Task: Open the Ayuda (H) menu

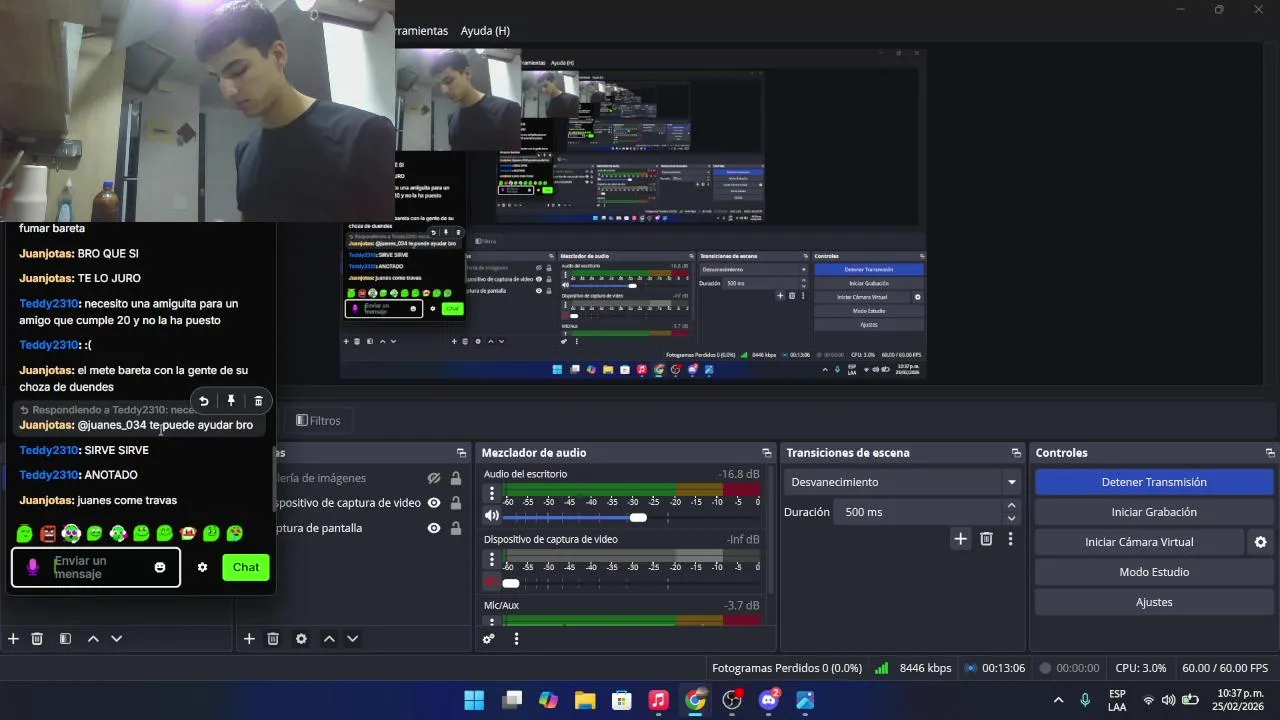Action: point(485,31)
